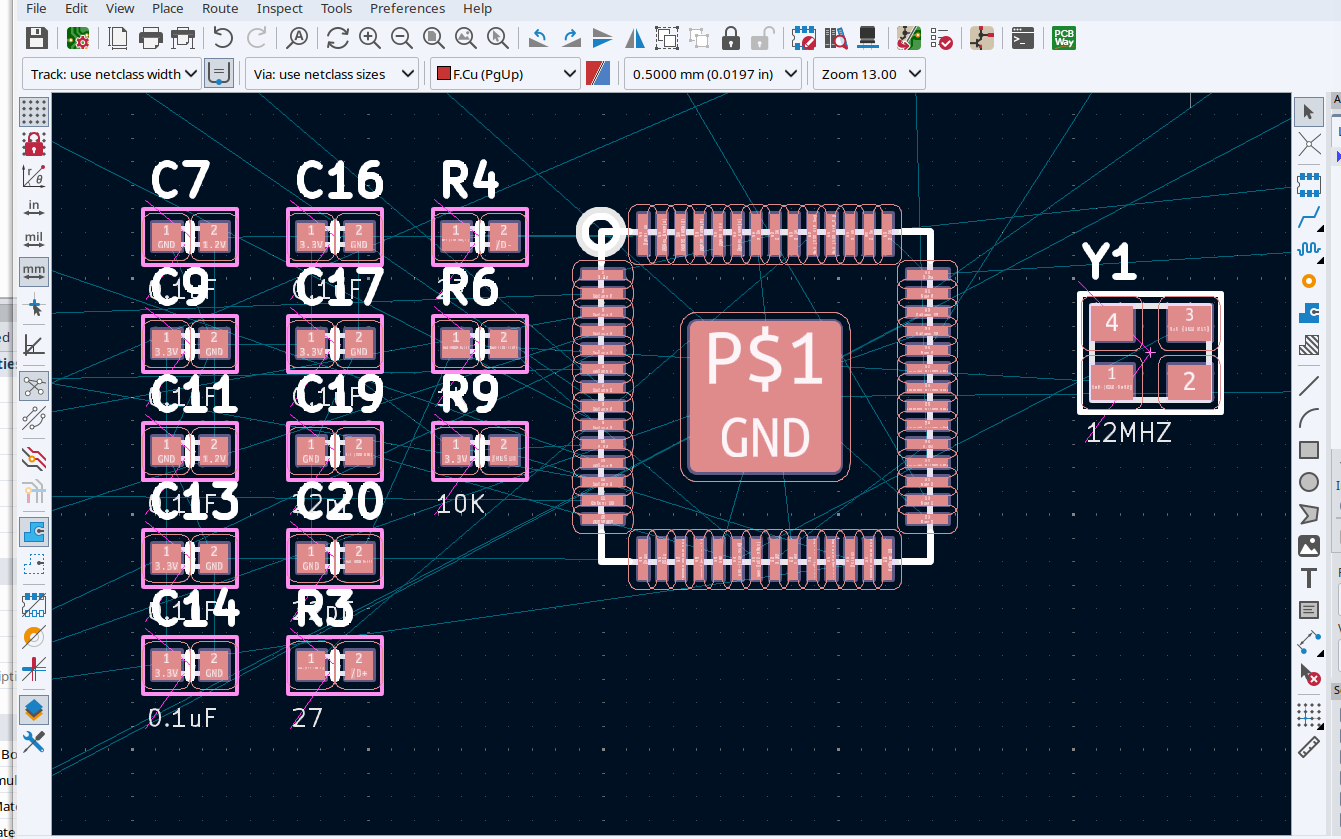Select the Add Vias tool
This screenshot has height=839, width=1341.
tap(1309, 281)
